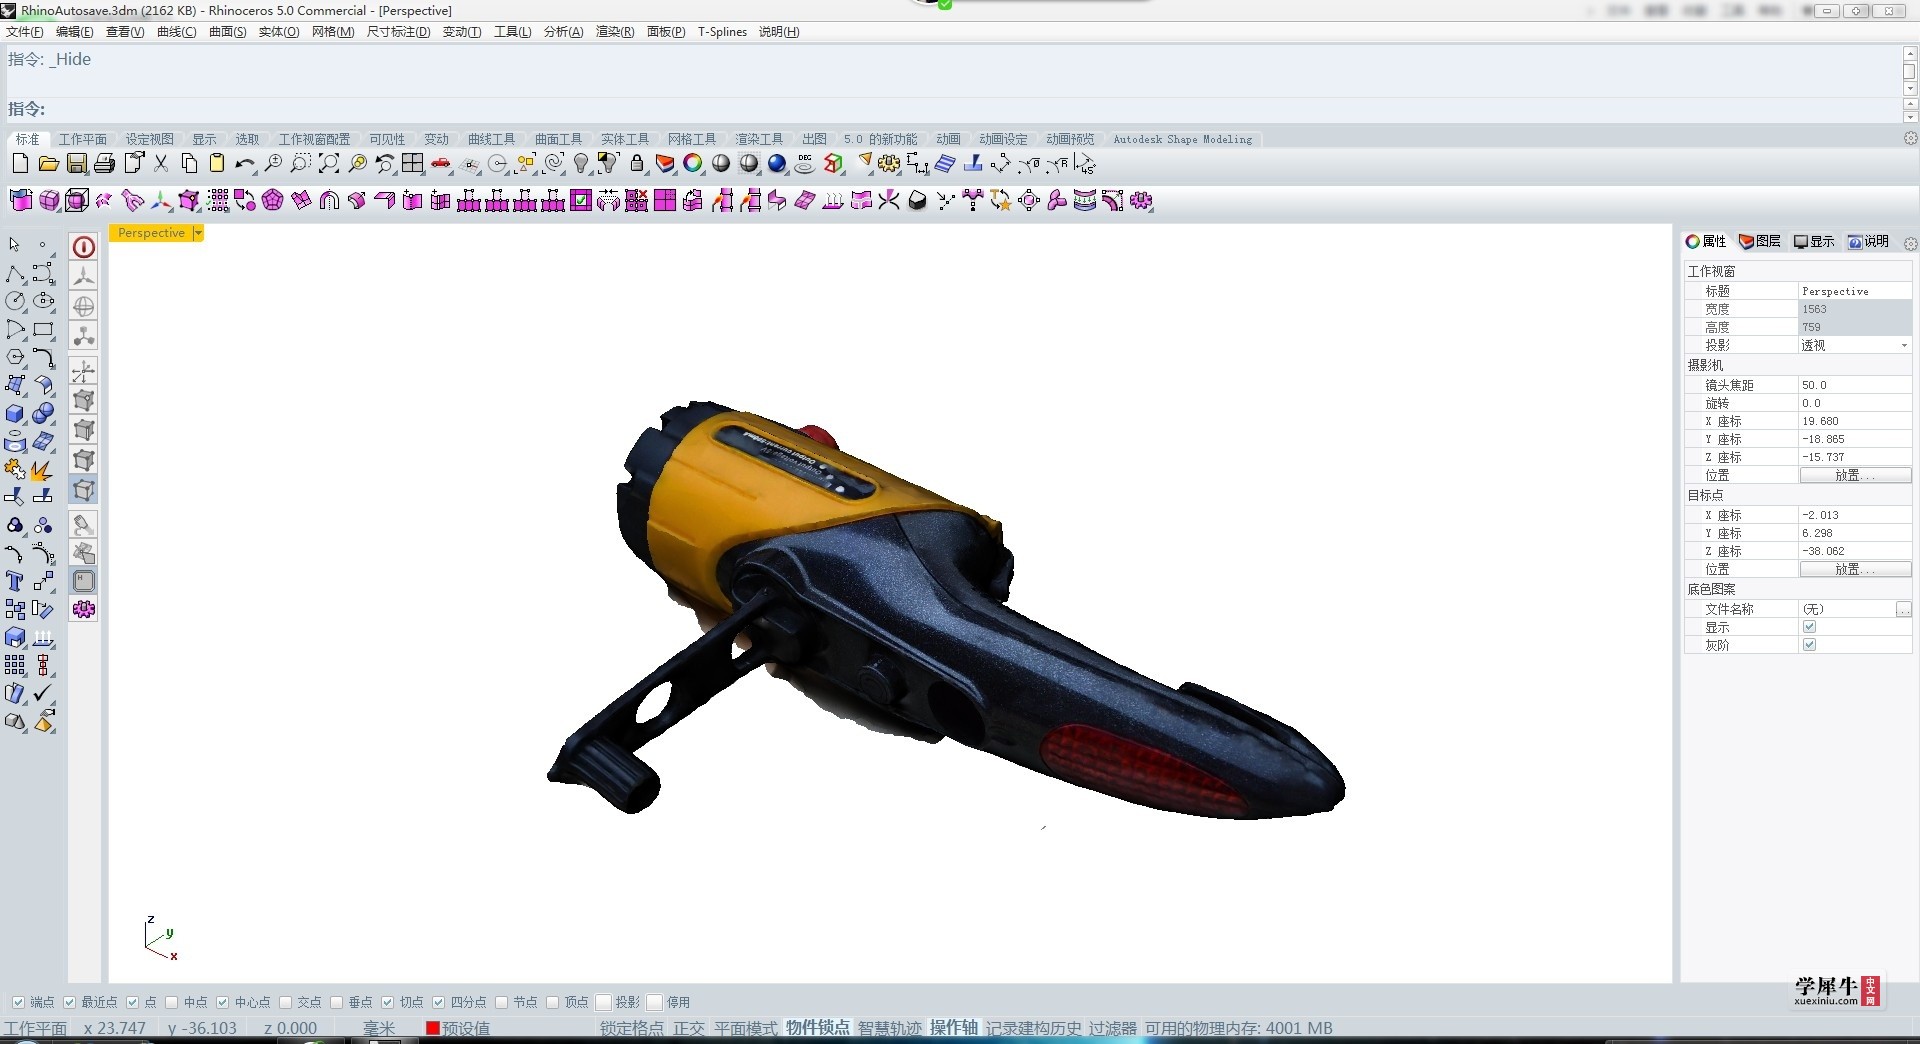Cut selection with the scissors icon
This screenshot has width=1920, height=1044.
161,164
